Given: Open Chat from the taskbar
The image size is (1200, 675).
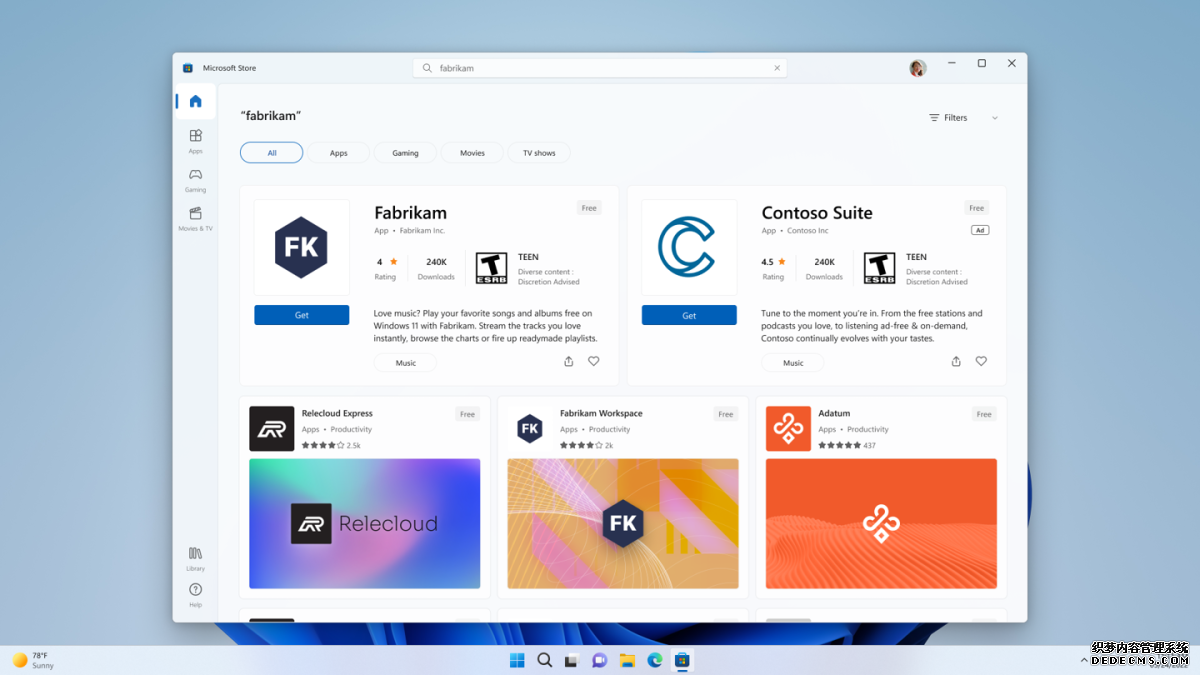Looking at the screenshot, I should coord(599,660).
